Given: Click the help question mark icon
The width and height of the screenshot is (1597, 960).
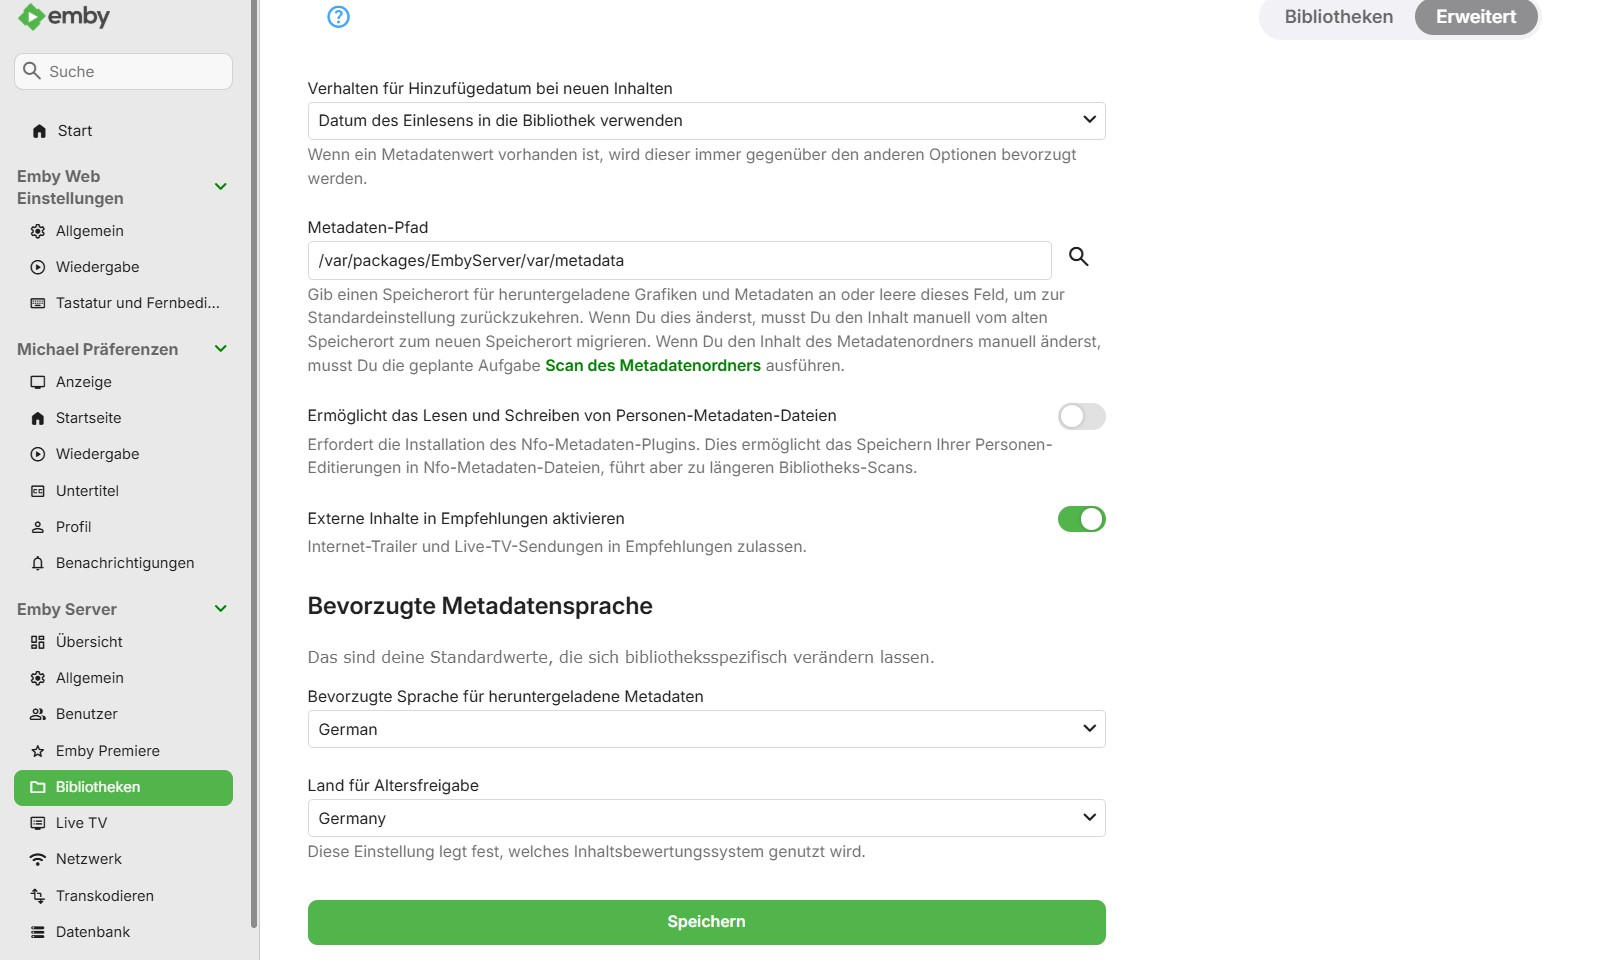Looking at the screenshot, I should coord(339,17).
